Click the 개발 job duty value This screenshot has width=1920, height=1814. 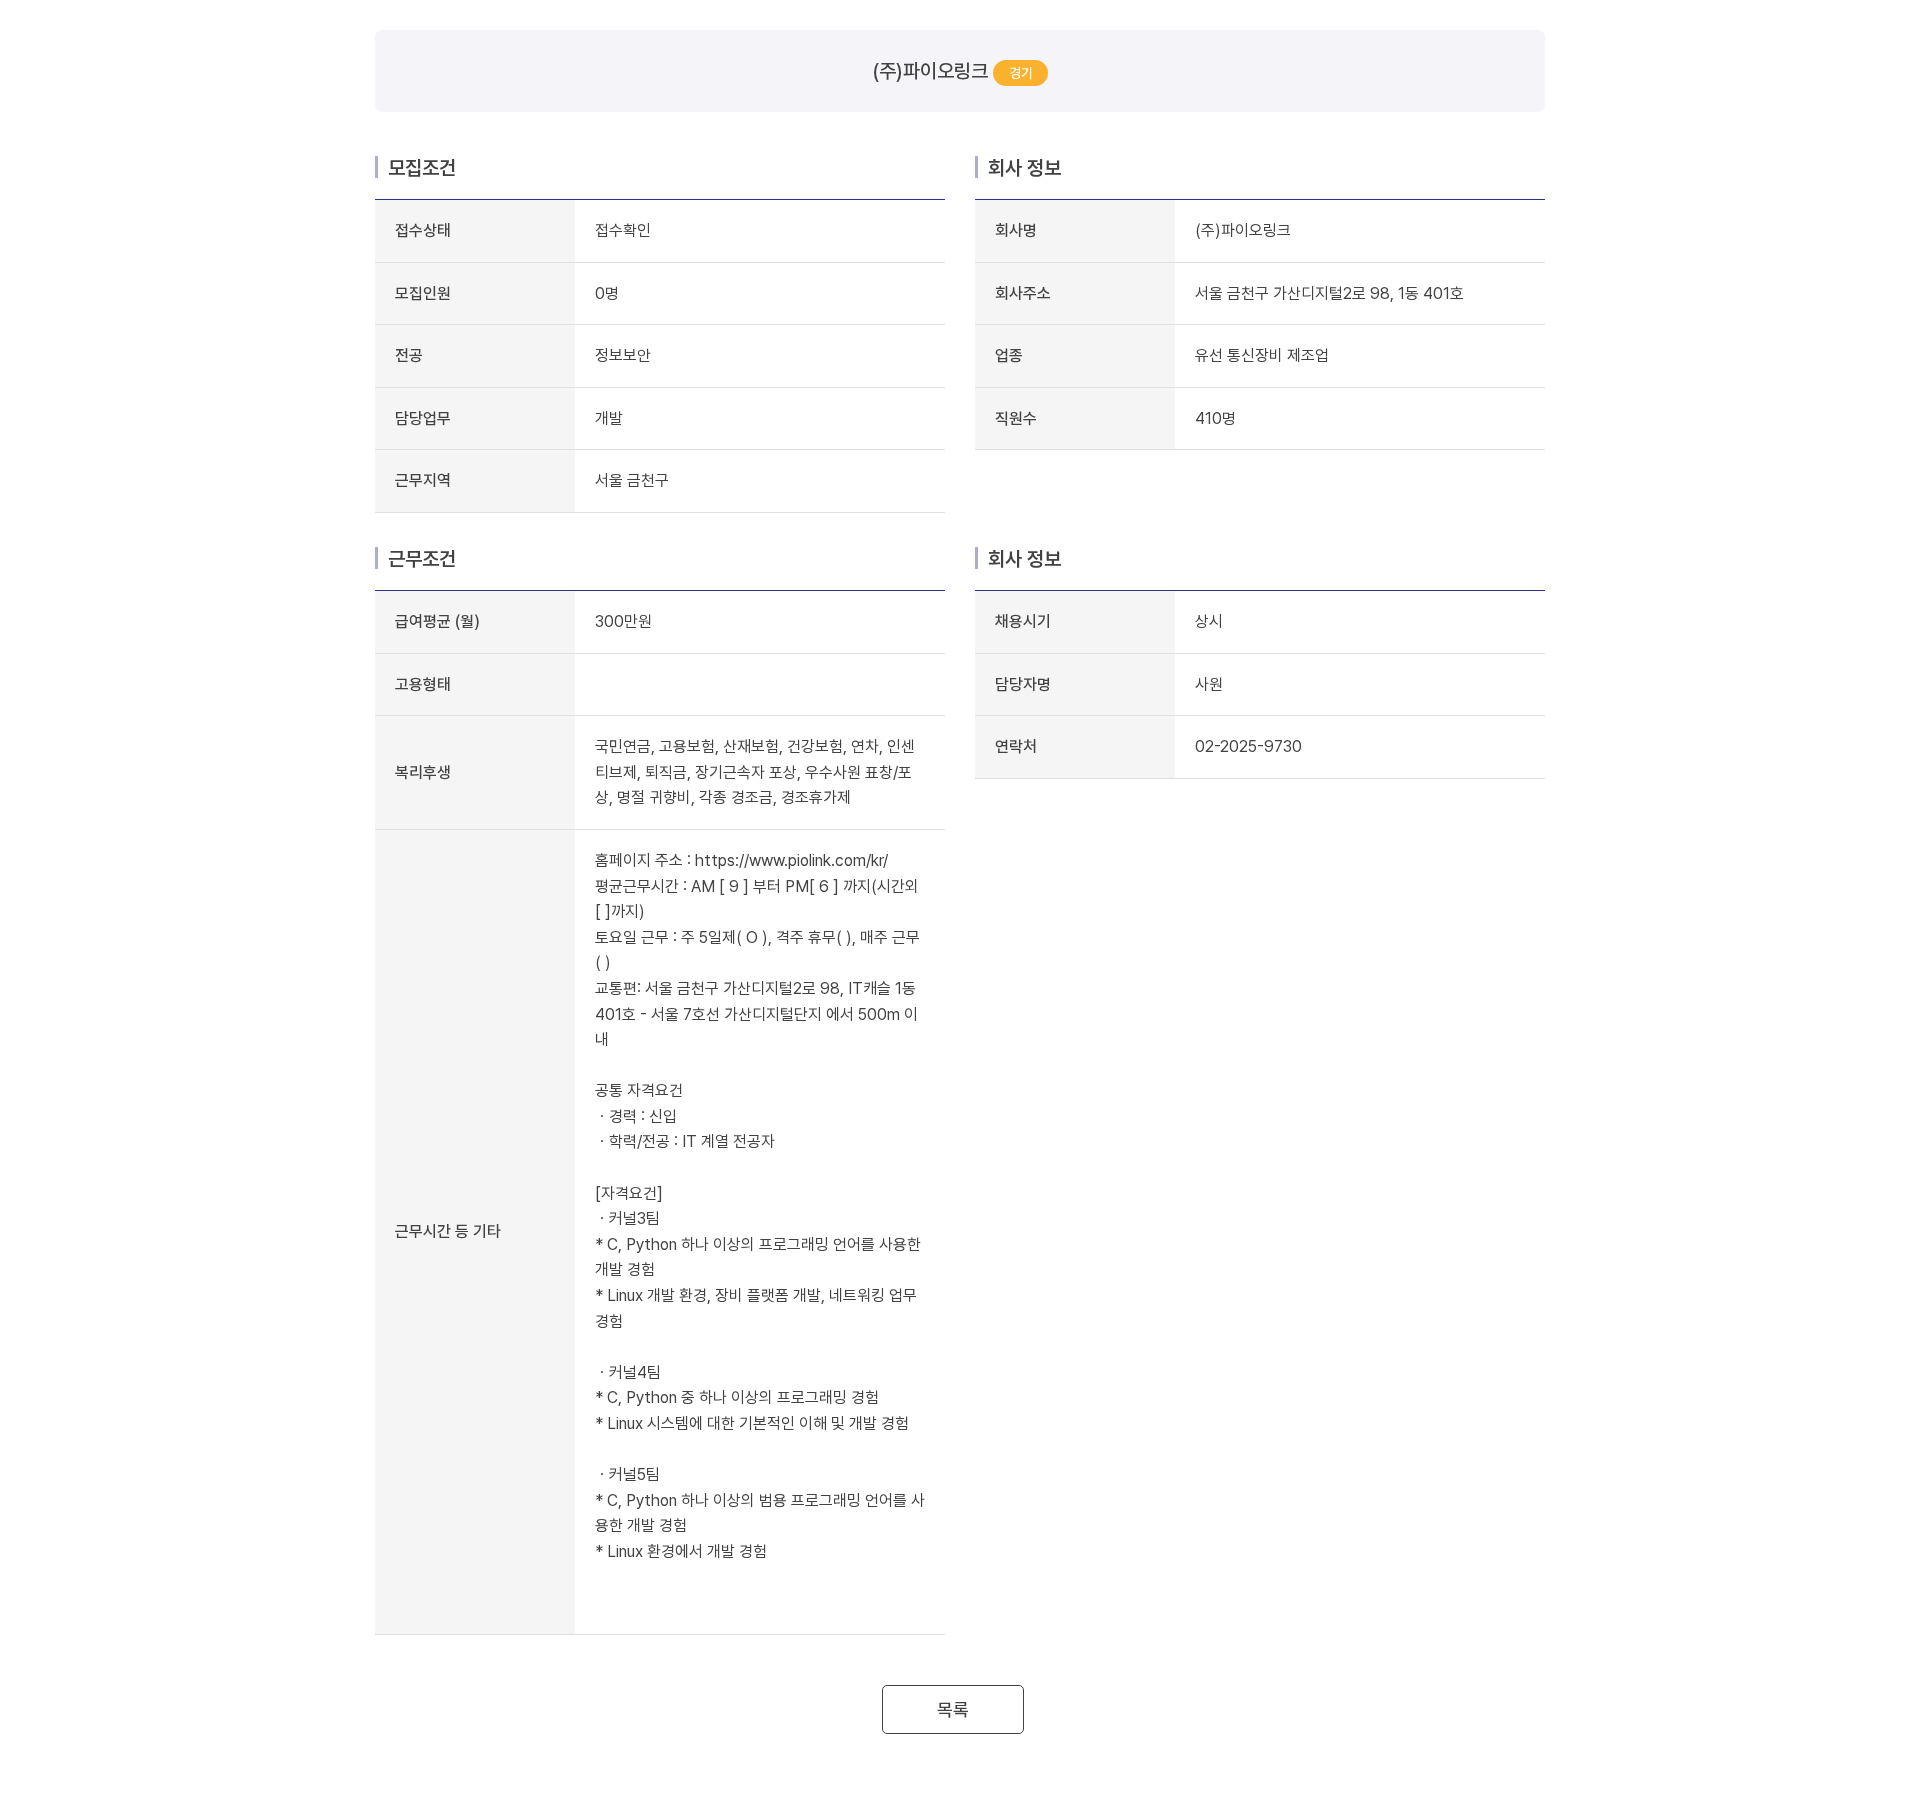(x=609, y=418)
